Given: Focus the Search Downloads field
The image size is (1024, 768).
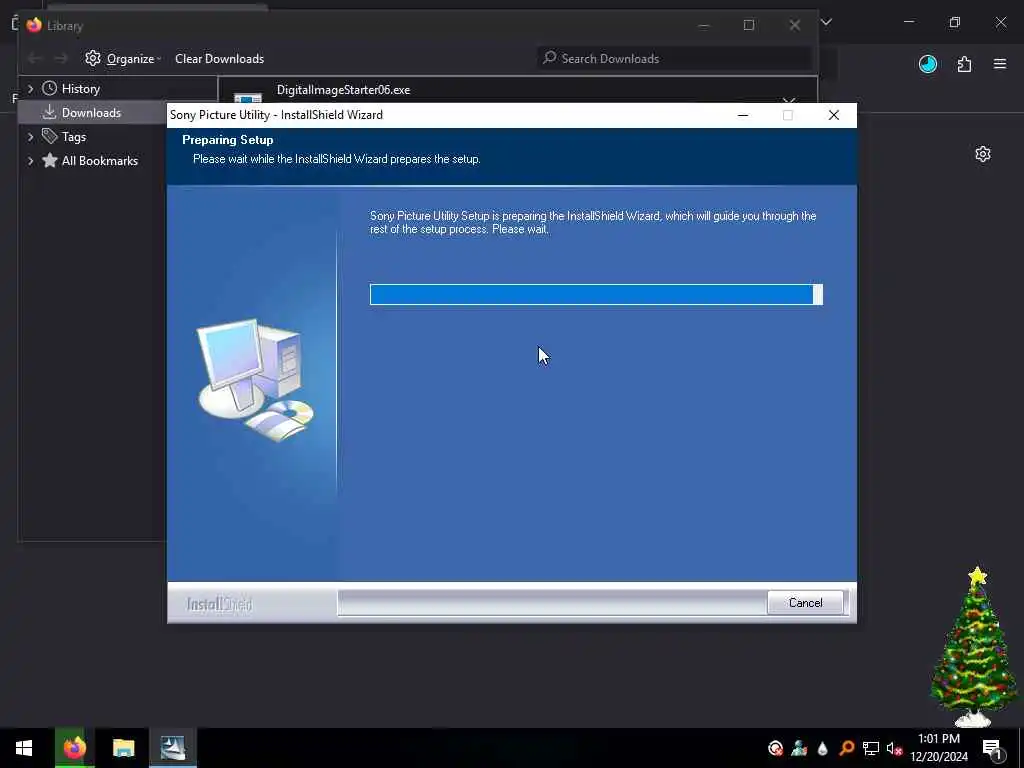Looking at the screenshot, I should 674,59.
